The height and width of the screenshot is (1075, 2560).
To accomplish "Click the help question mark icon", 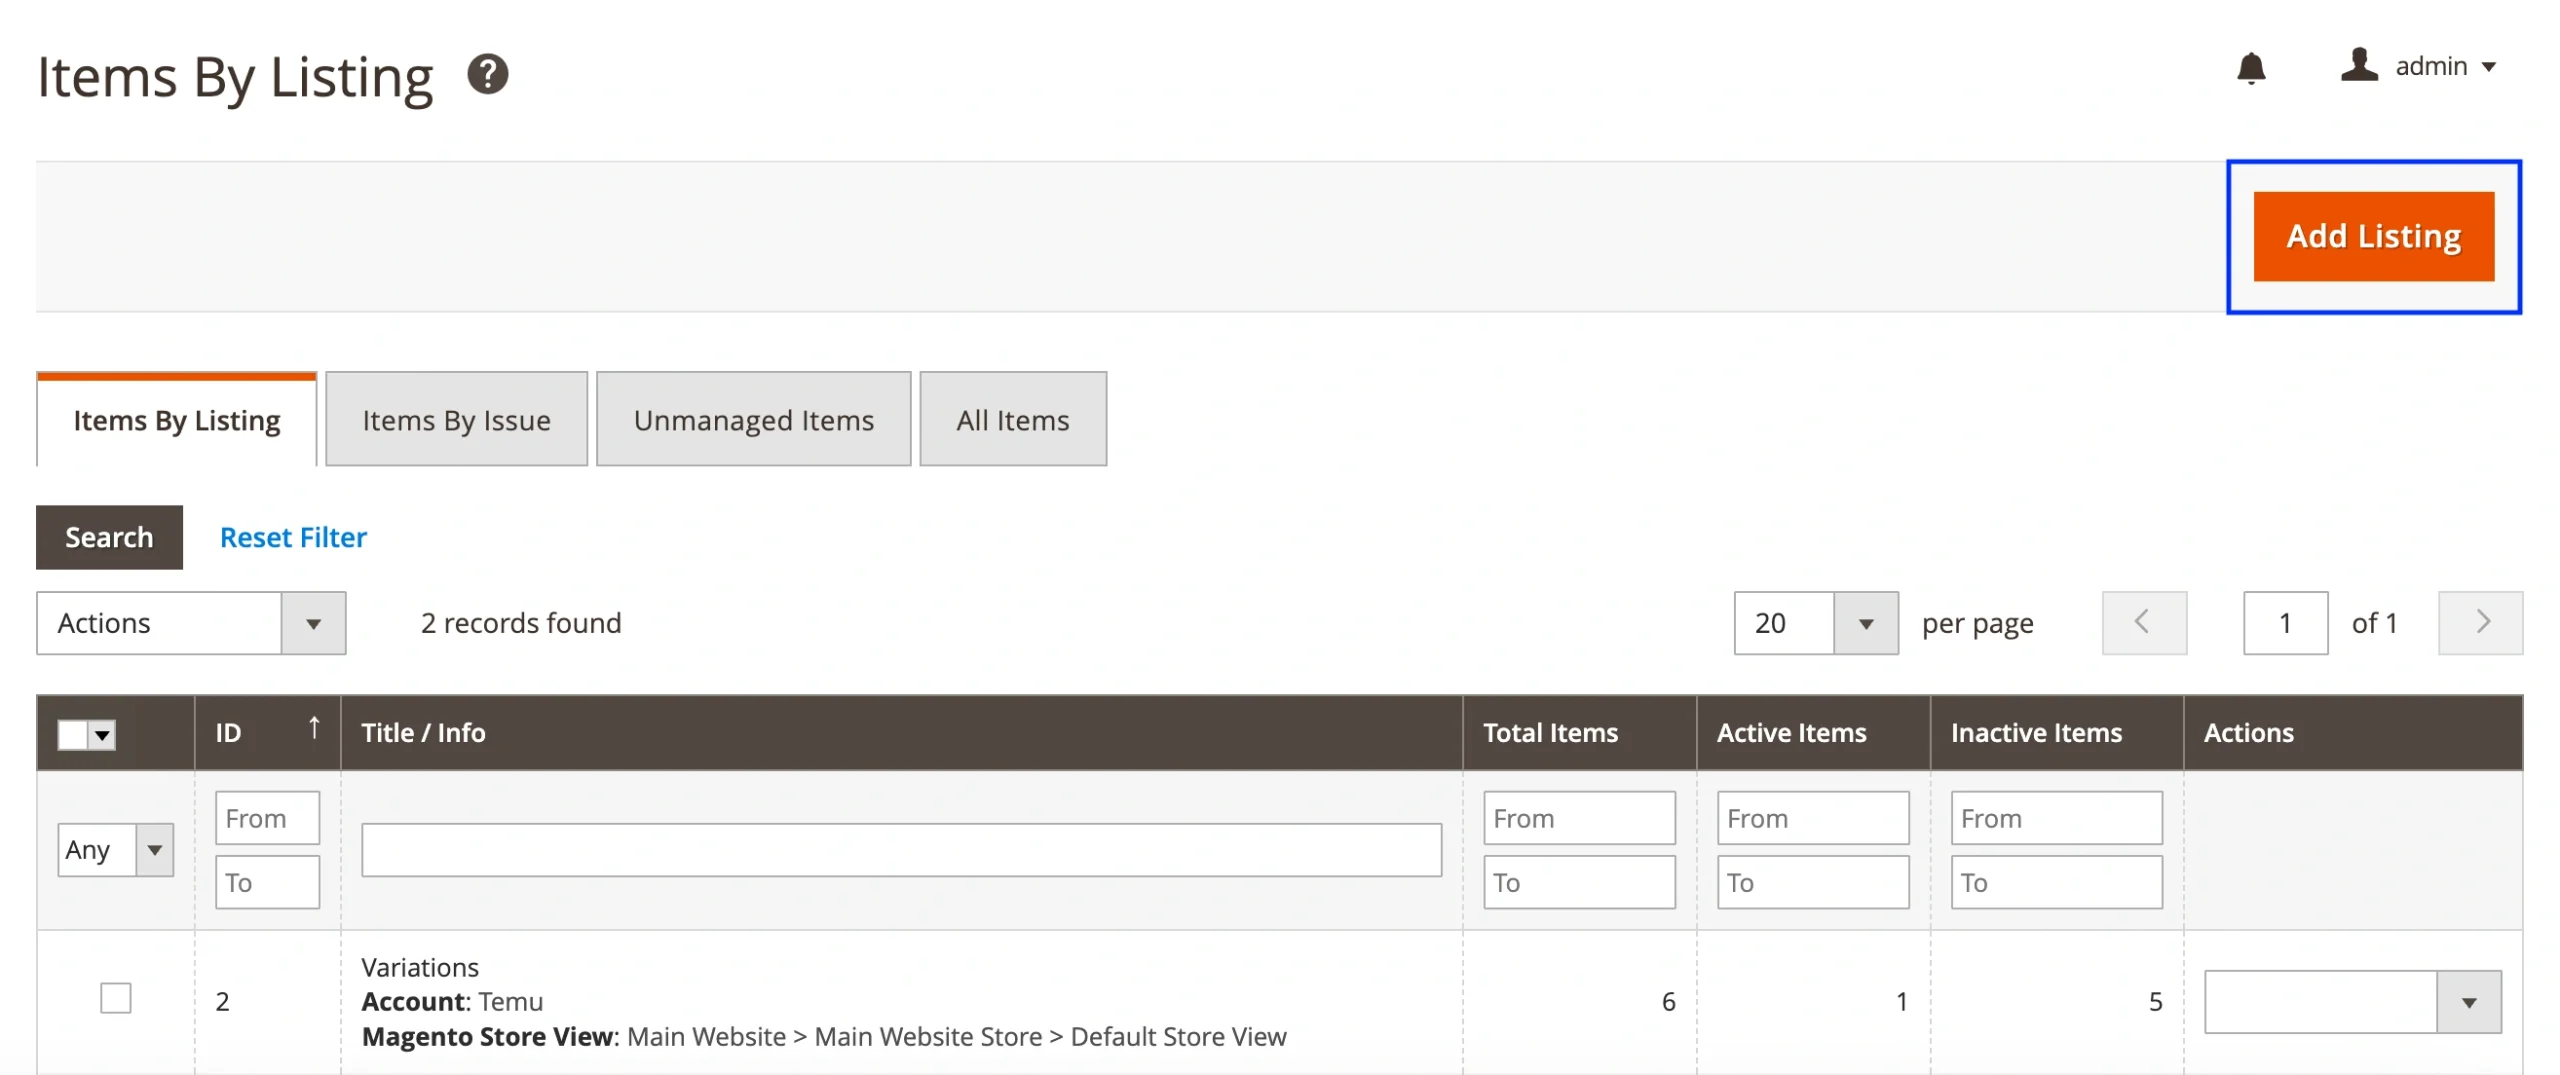I will click(x=487, y=75).
